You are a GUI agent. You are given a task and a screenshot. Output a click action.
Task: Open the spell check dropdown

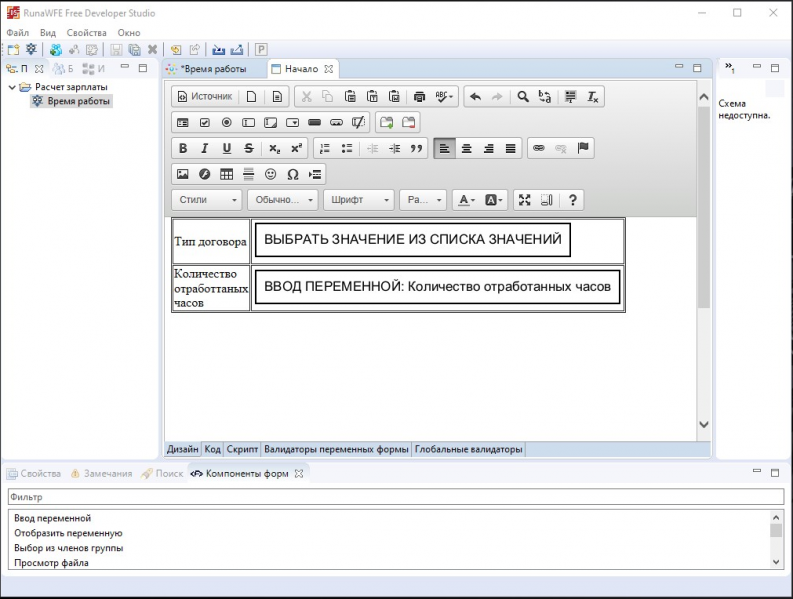[x=444, y=97]
